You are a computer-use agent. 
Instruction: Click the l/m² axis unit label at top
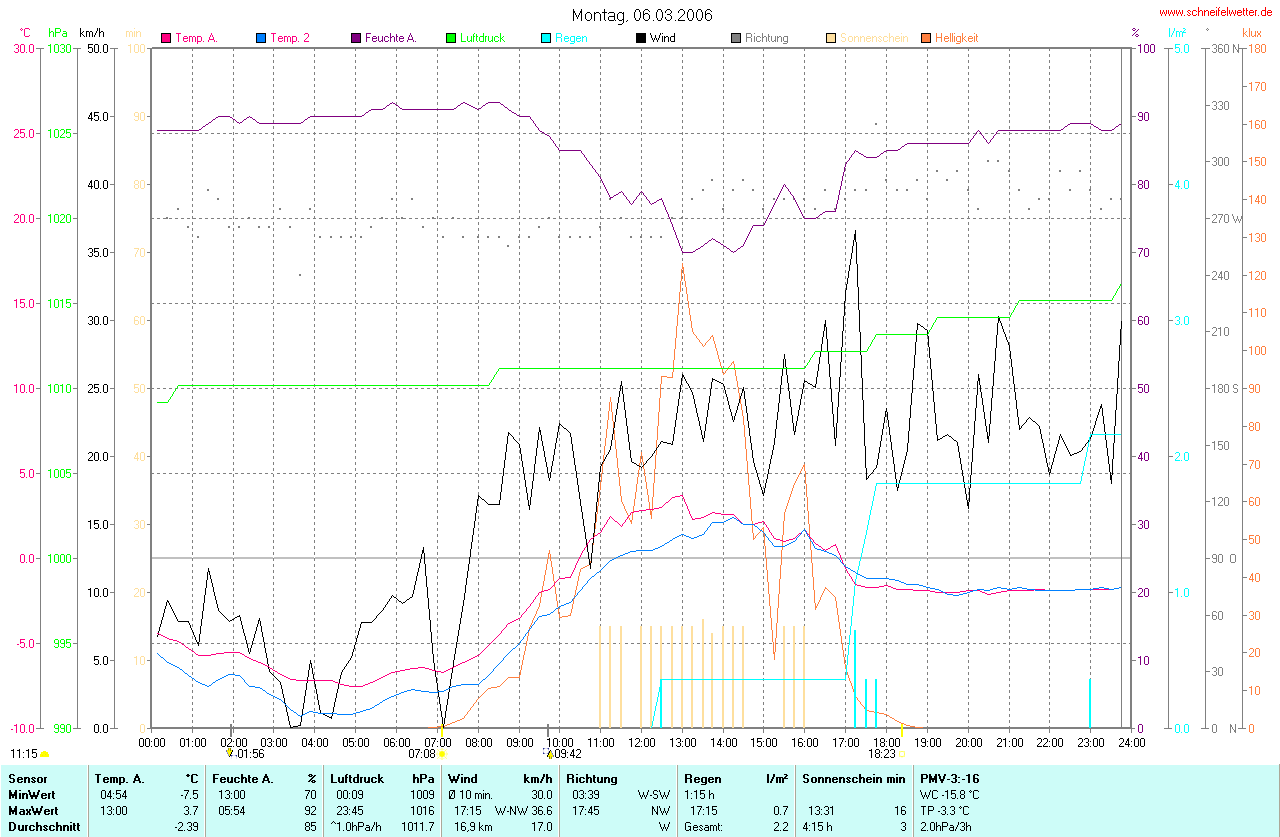coord(1179,33)
